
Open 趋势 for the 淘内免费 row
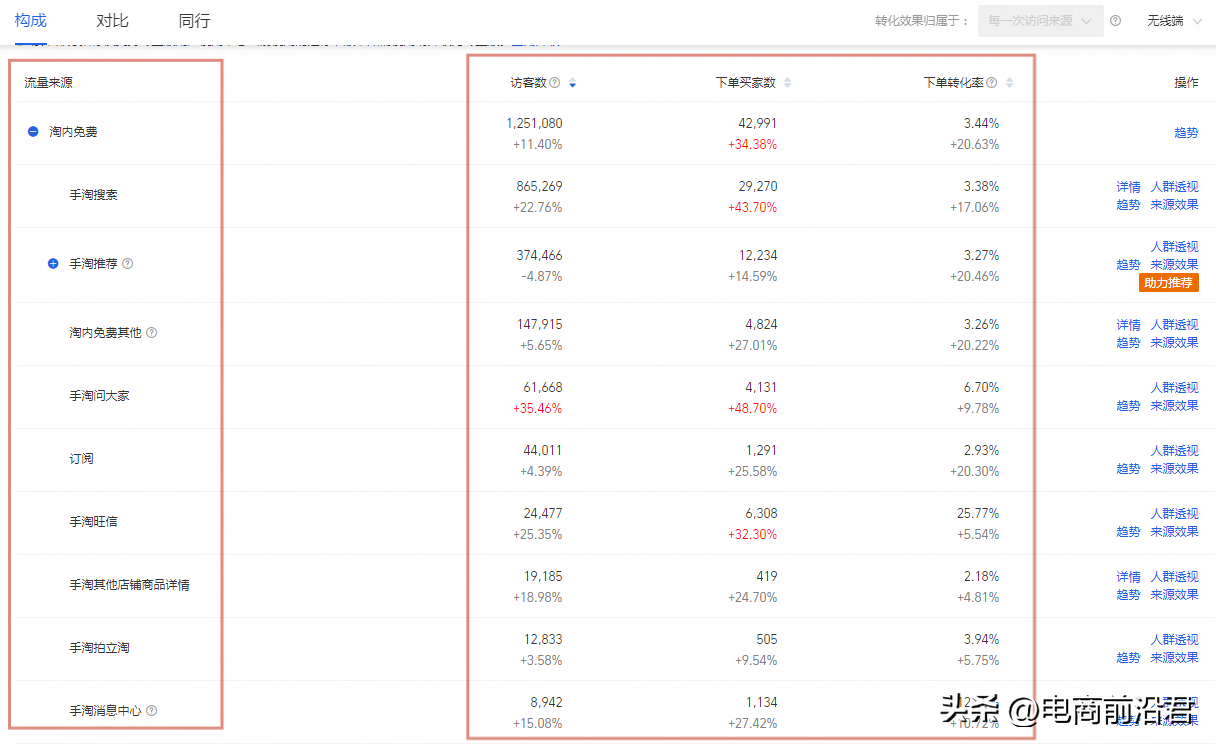1185,131
